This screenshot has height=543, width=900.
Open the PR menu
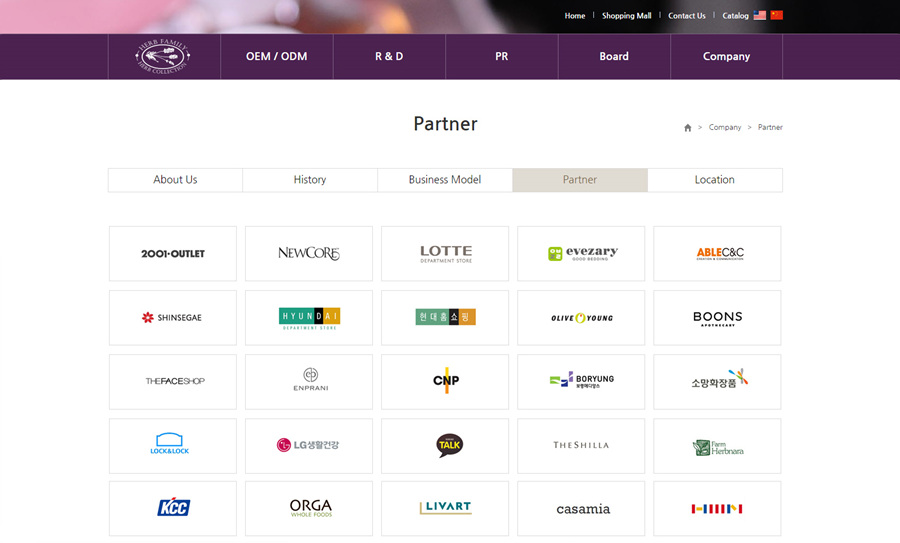point(502,56)
